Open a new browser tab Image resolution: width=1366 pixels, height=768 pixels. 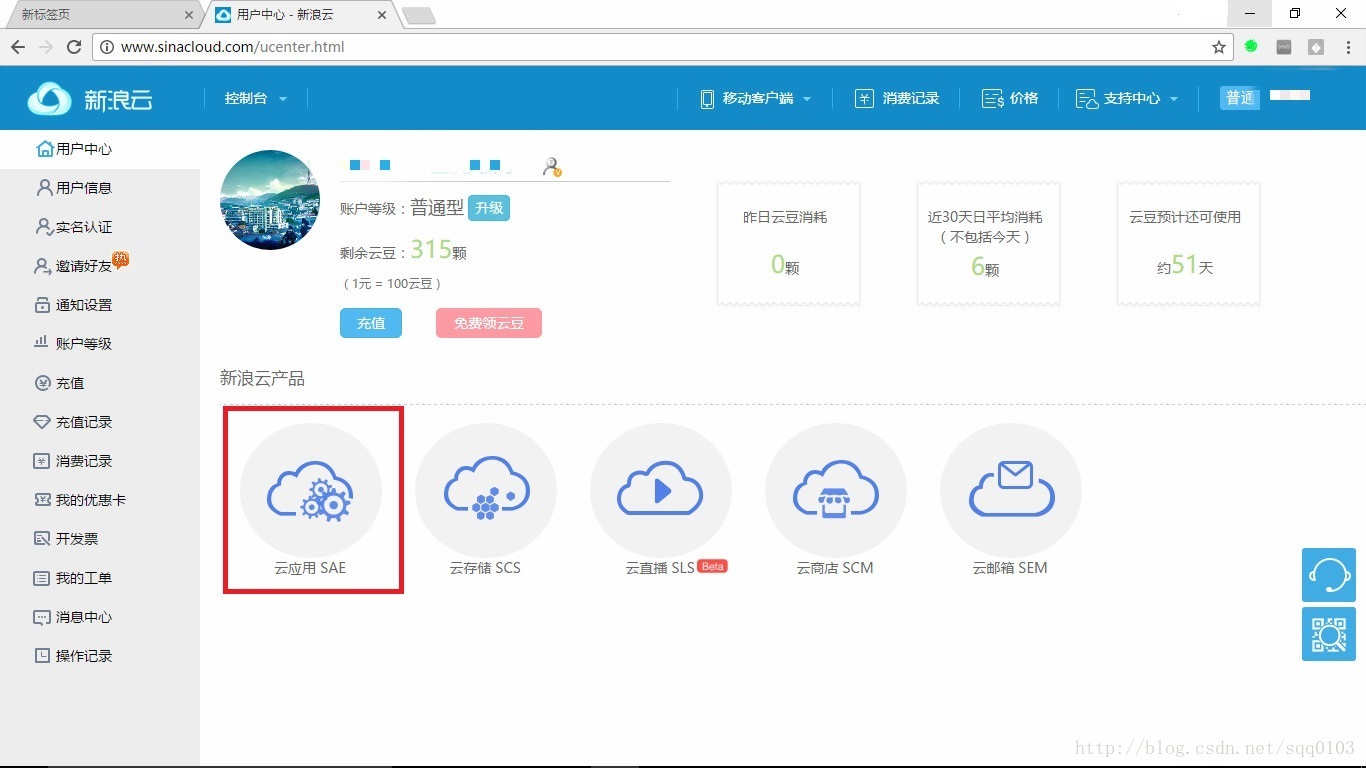click(418, 15)
